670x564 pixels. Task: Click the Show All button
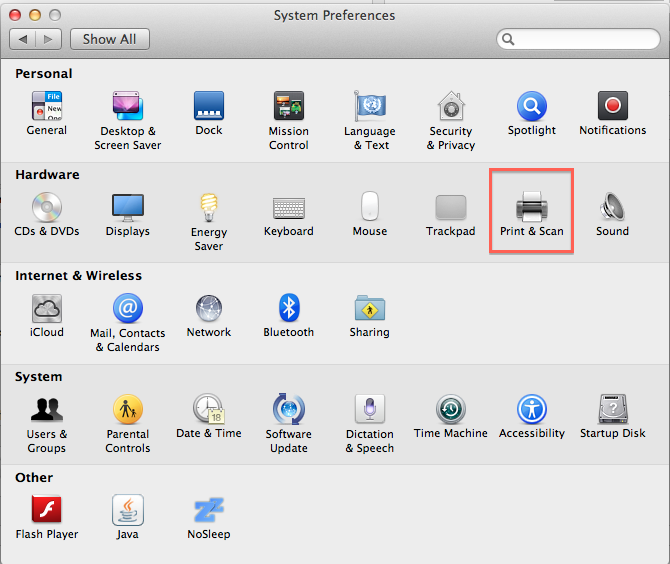pos(110,39)
